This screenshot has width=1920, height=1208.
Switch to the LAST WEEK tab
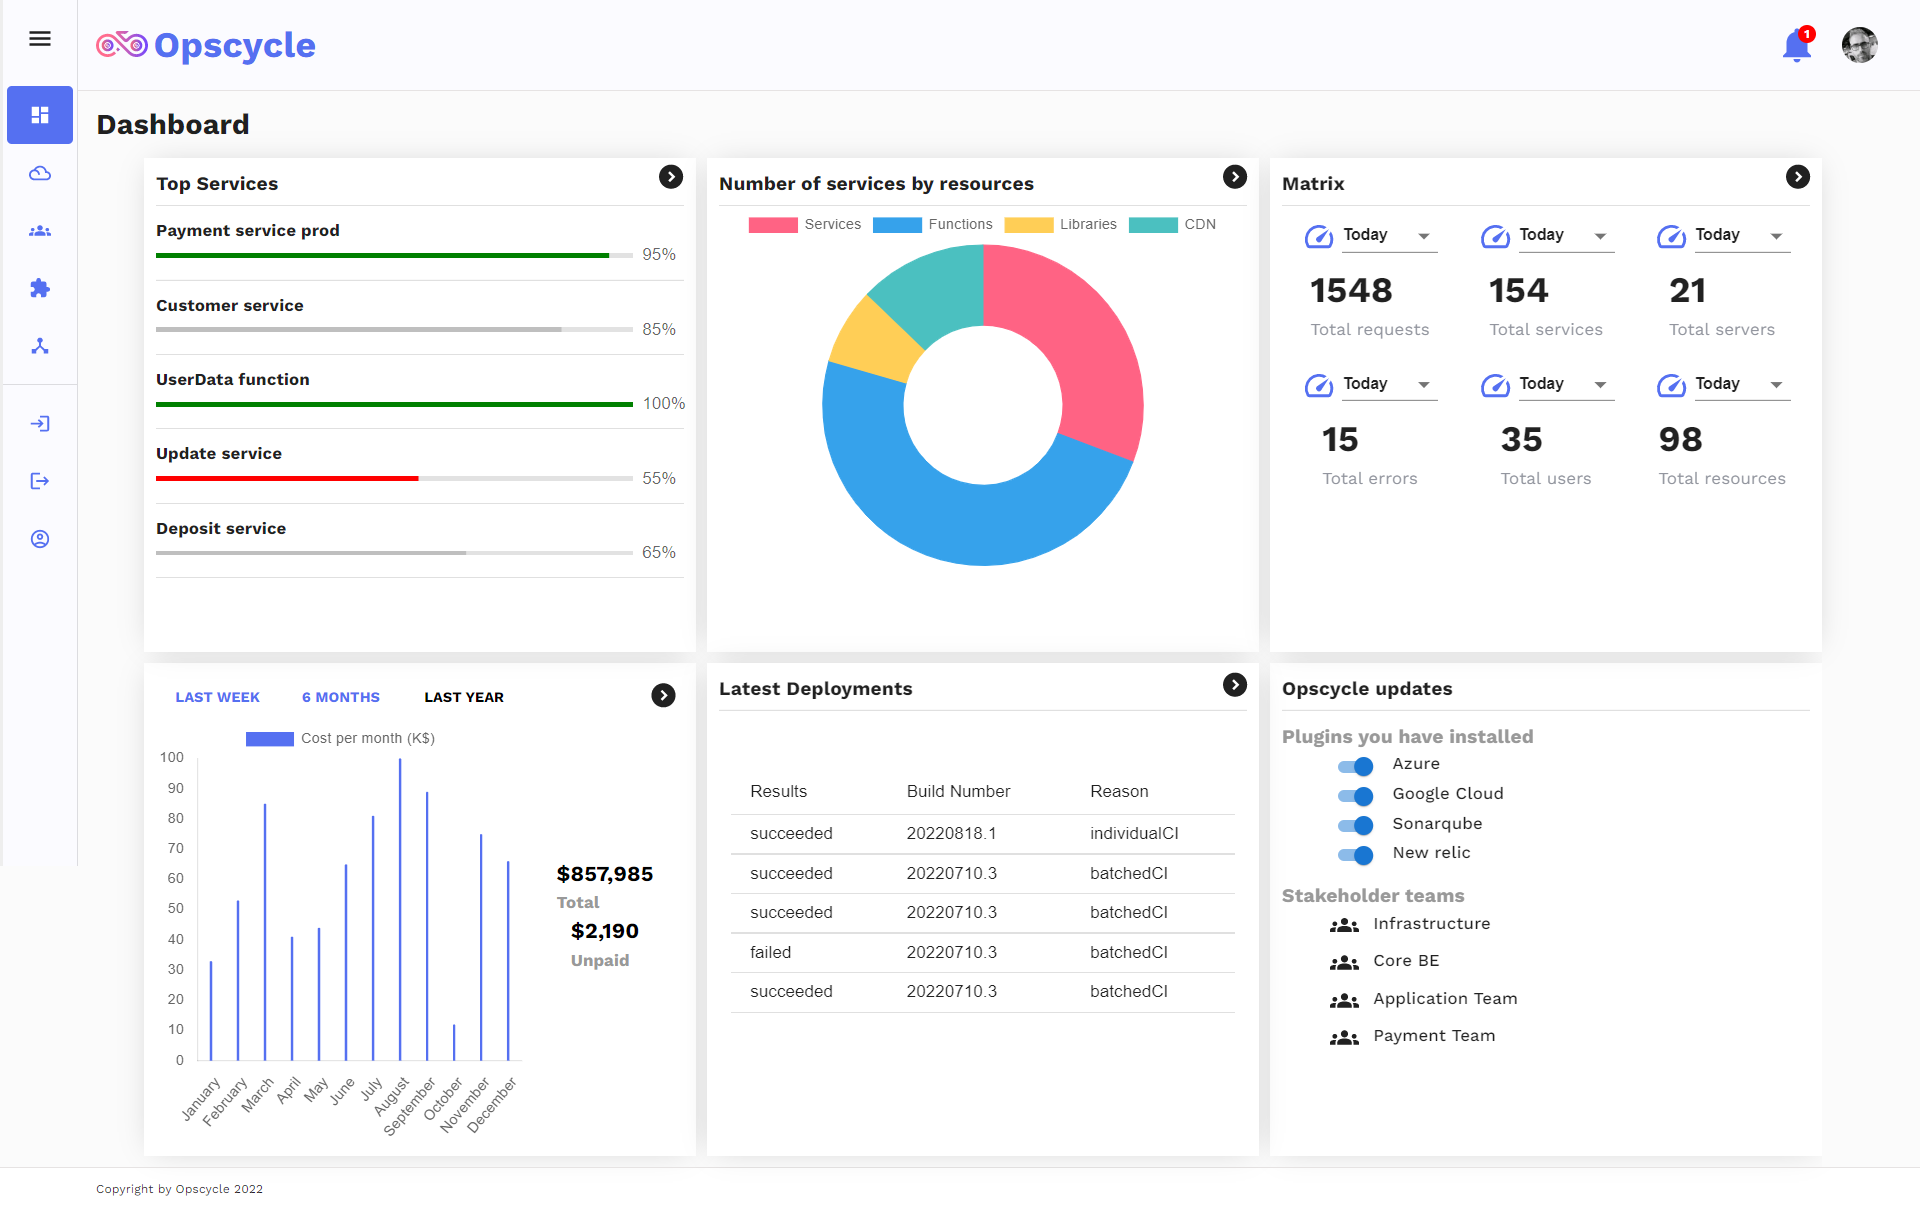pos(217,697)
